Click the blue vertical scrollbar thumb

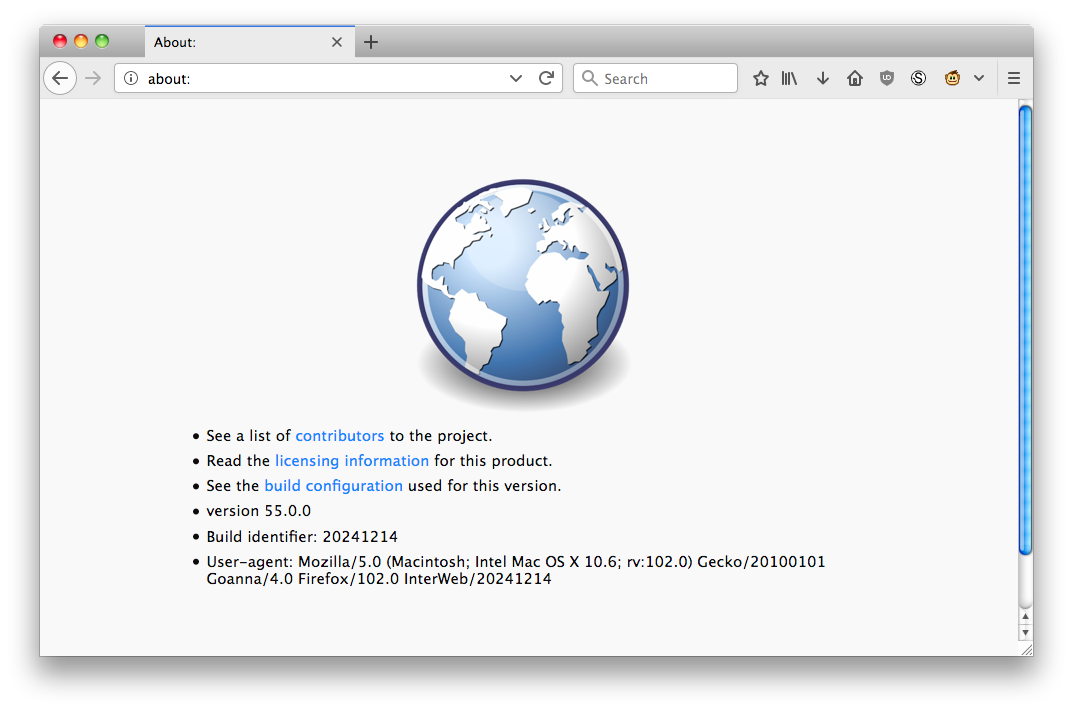pyautogui.click(x=1025, y=329)
